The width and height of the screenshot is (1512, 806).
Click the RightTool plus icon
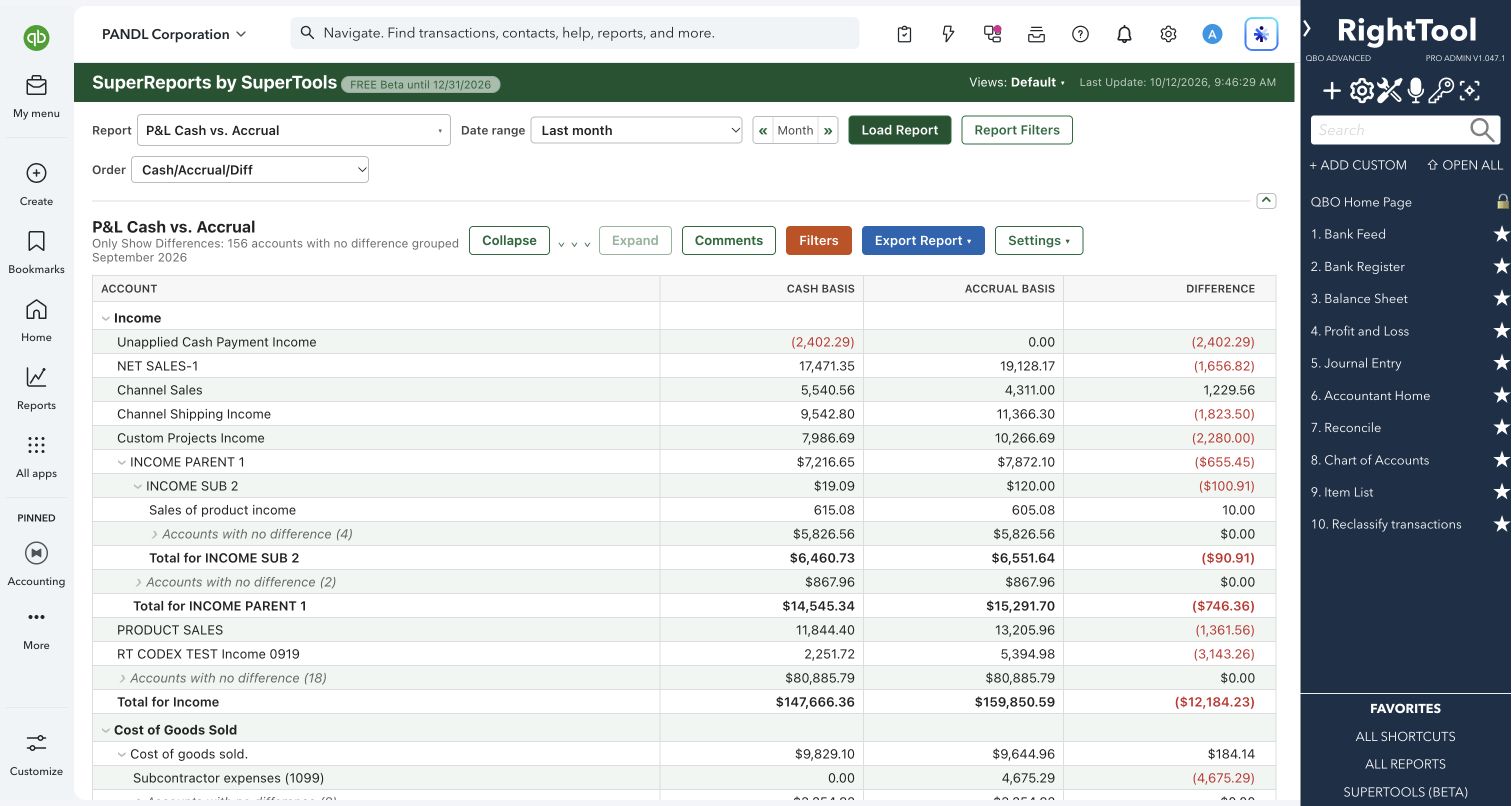[x=1332, y=92]
